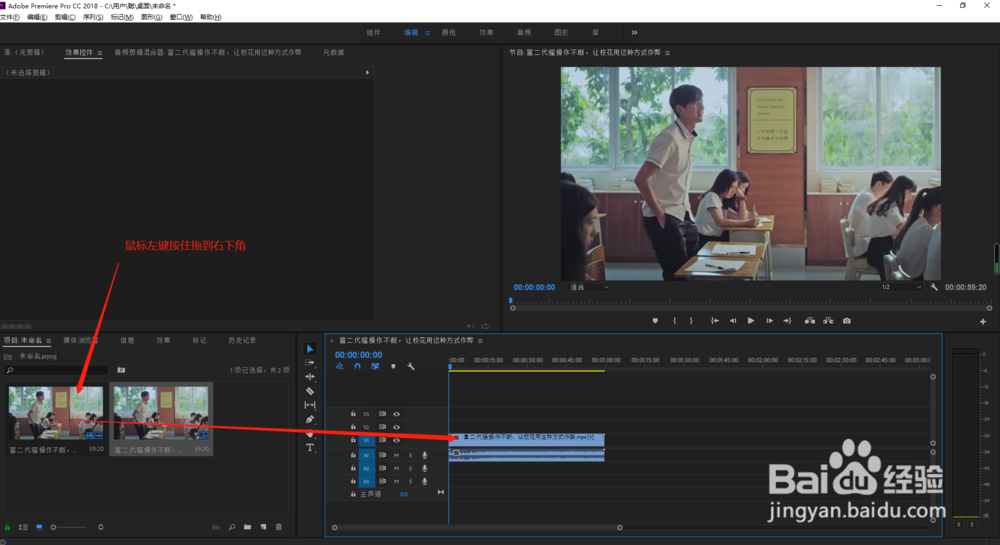Open the 媒体浏览器 tab

coord(80,340)
